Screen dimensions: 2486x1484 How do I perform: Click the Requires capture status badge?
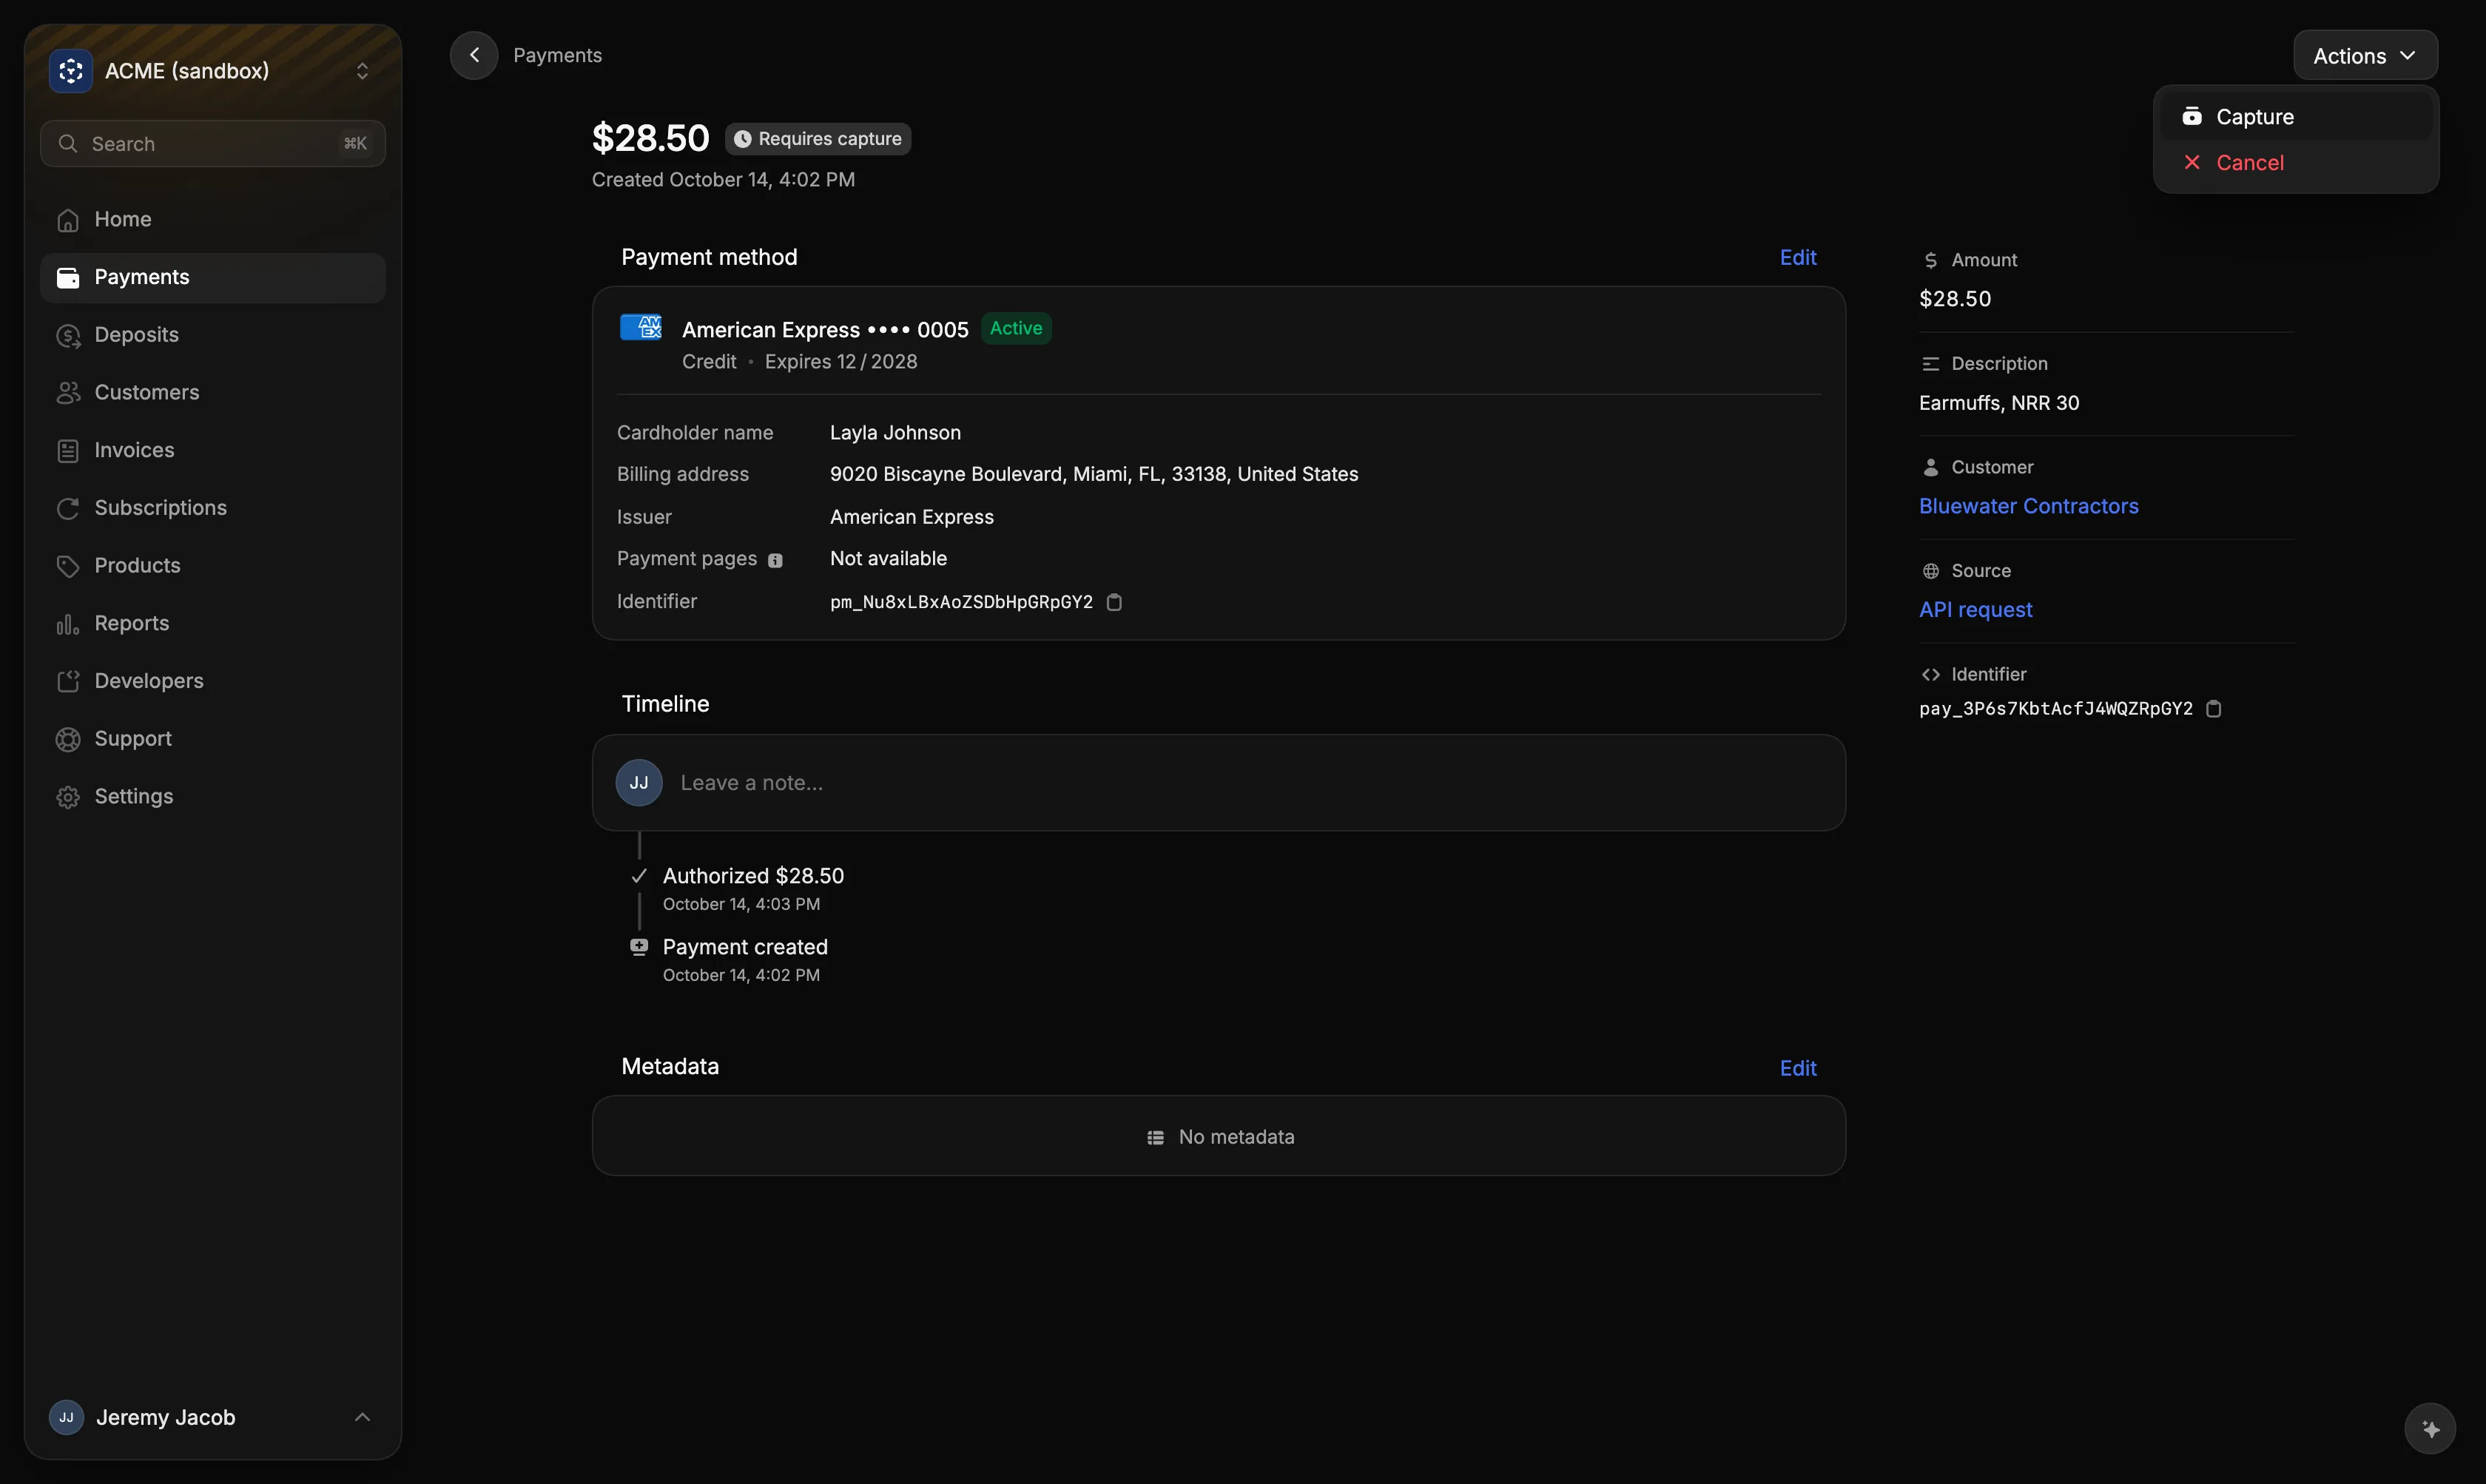pos(818,139)
